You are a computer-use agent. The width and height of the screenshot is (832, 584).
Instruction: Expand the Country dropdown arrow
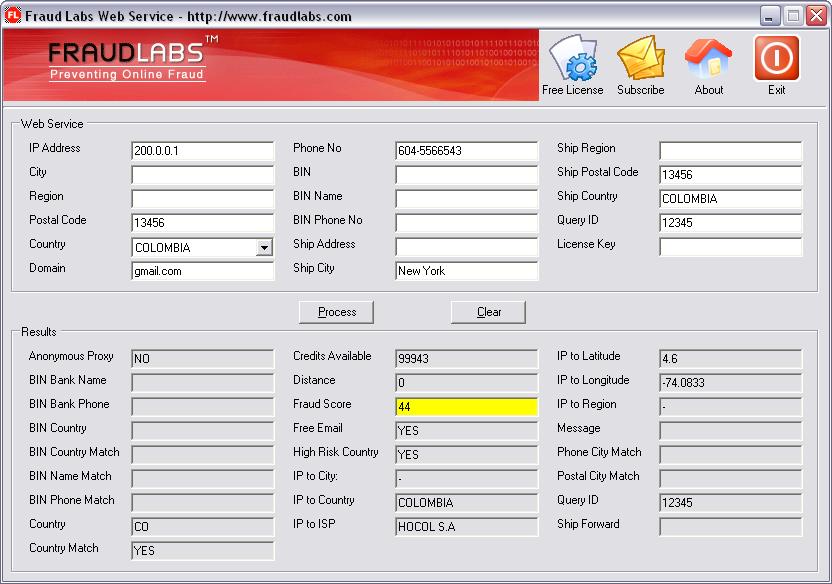264,247
